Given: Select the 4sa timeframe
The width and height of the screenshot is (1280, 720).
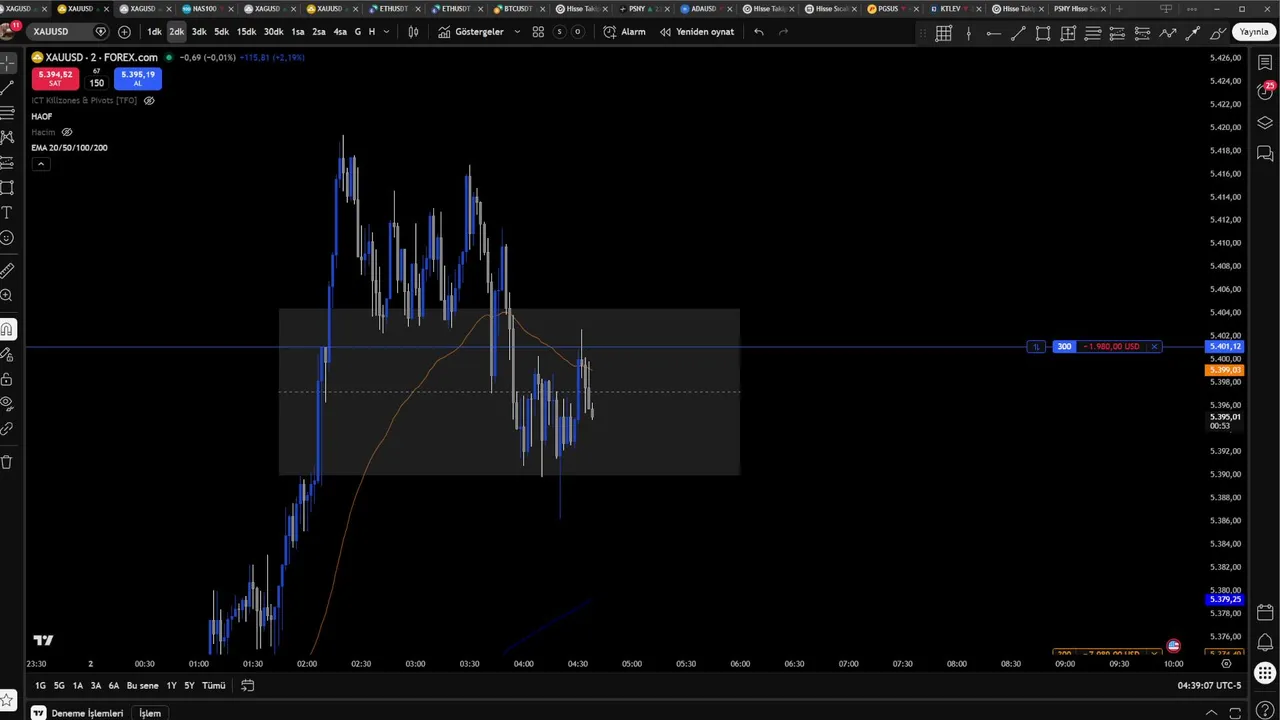Looking at the screenshot, I should [340, 32].
